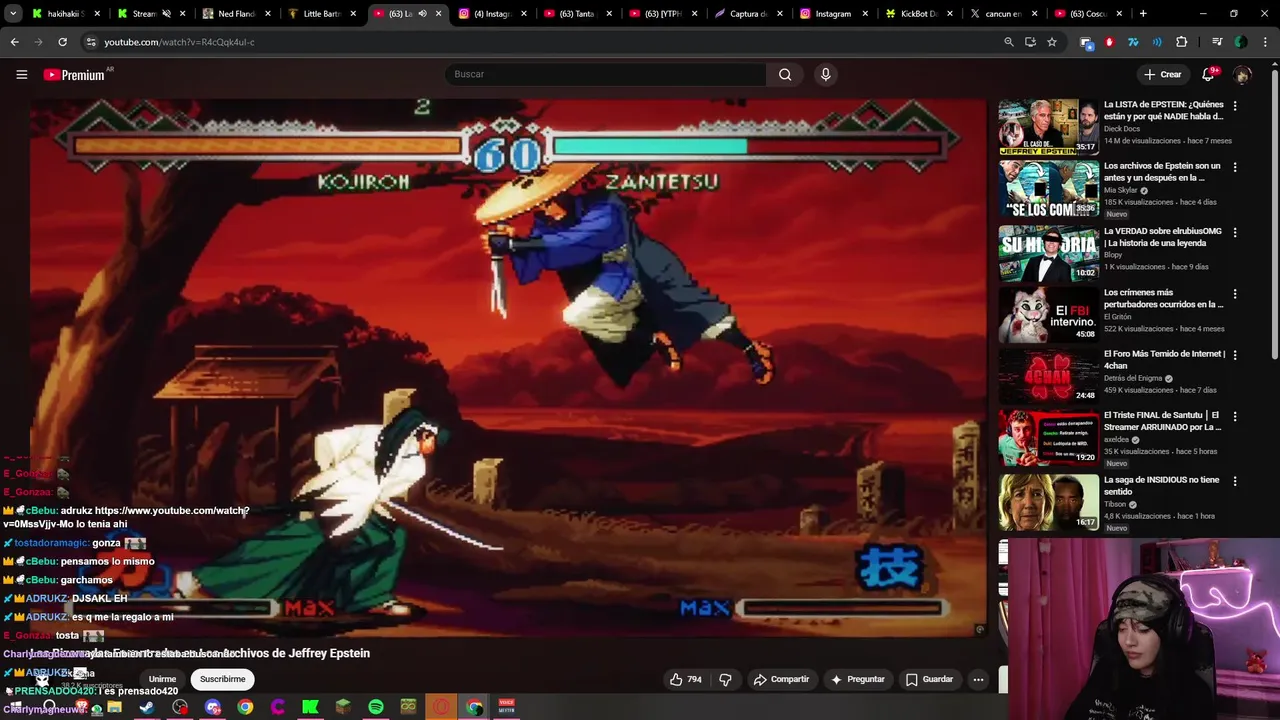Go back with the browser back arrow
This screenshot has height=720, width=1280.
[14, 42]
